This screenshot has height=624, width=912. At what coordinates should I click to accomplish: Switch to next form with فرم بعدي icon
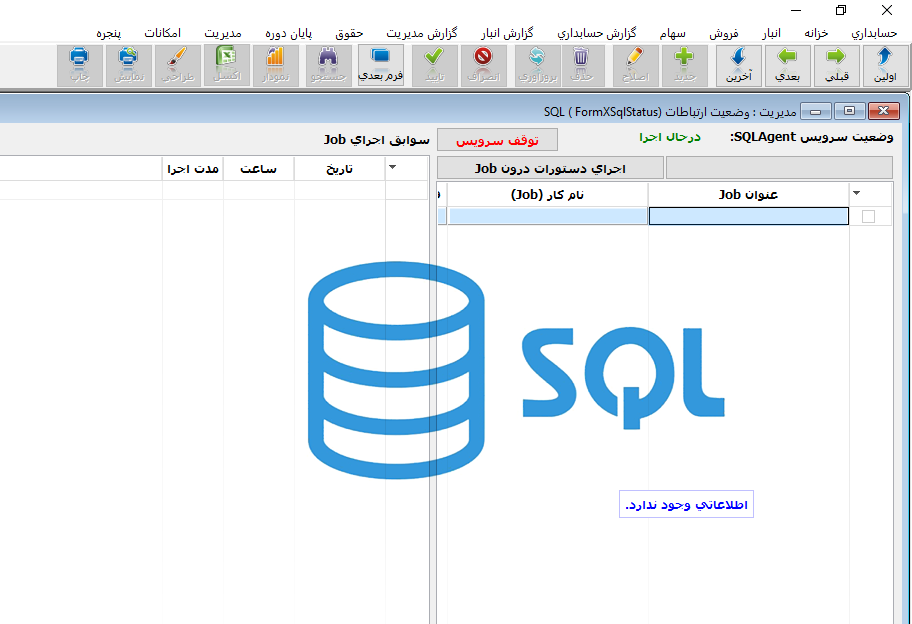[x=380, y=66]
